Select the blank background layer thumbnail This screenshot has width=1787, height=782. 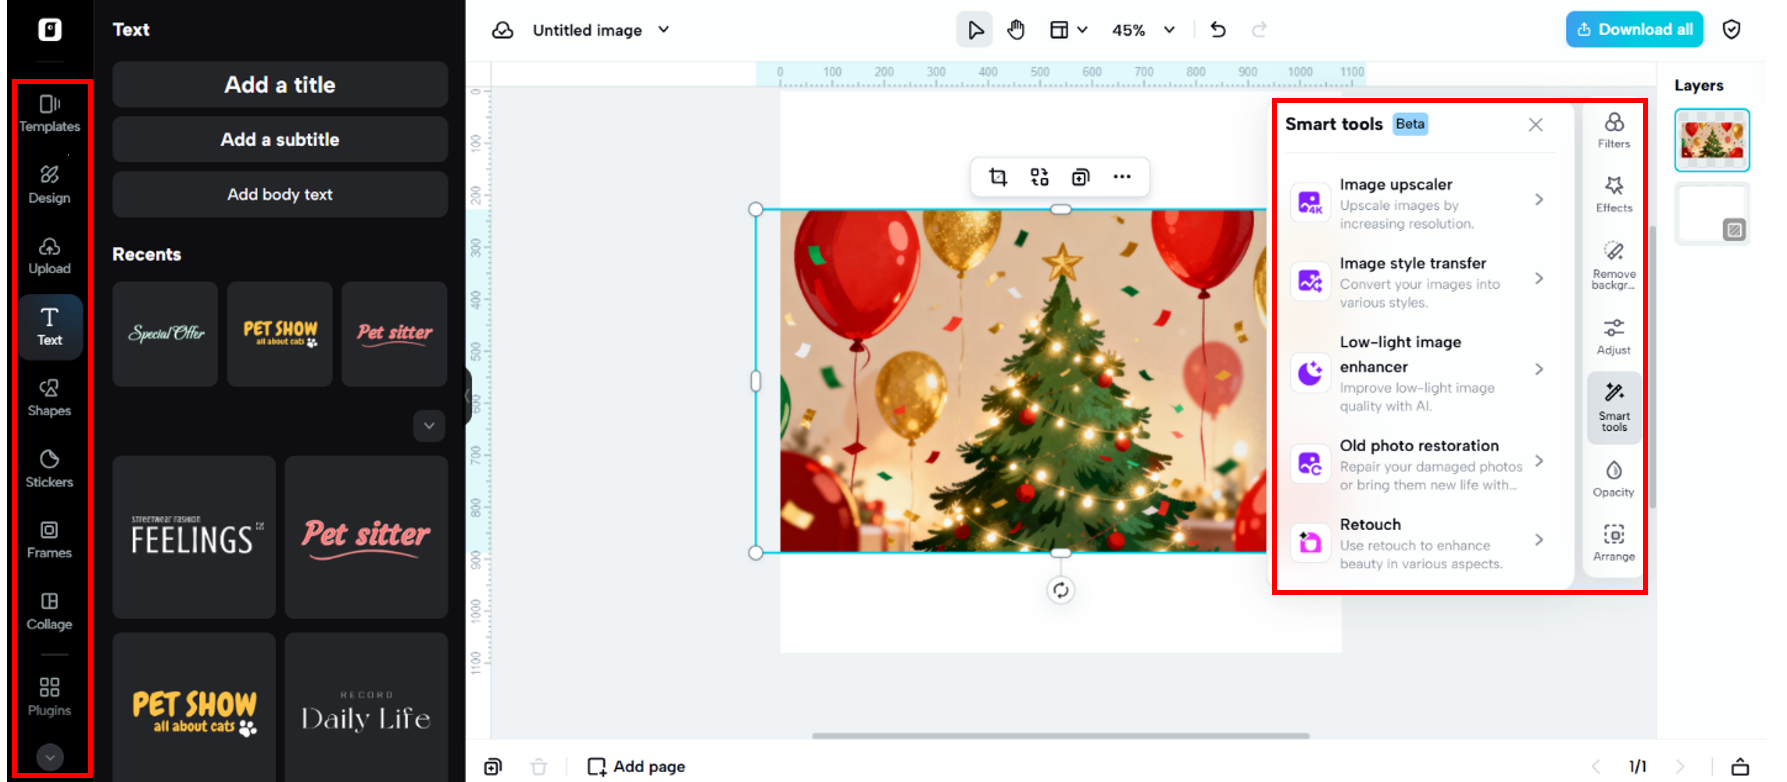click(1712, 214)
